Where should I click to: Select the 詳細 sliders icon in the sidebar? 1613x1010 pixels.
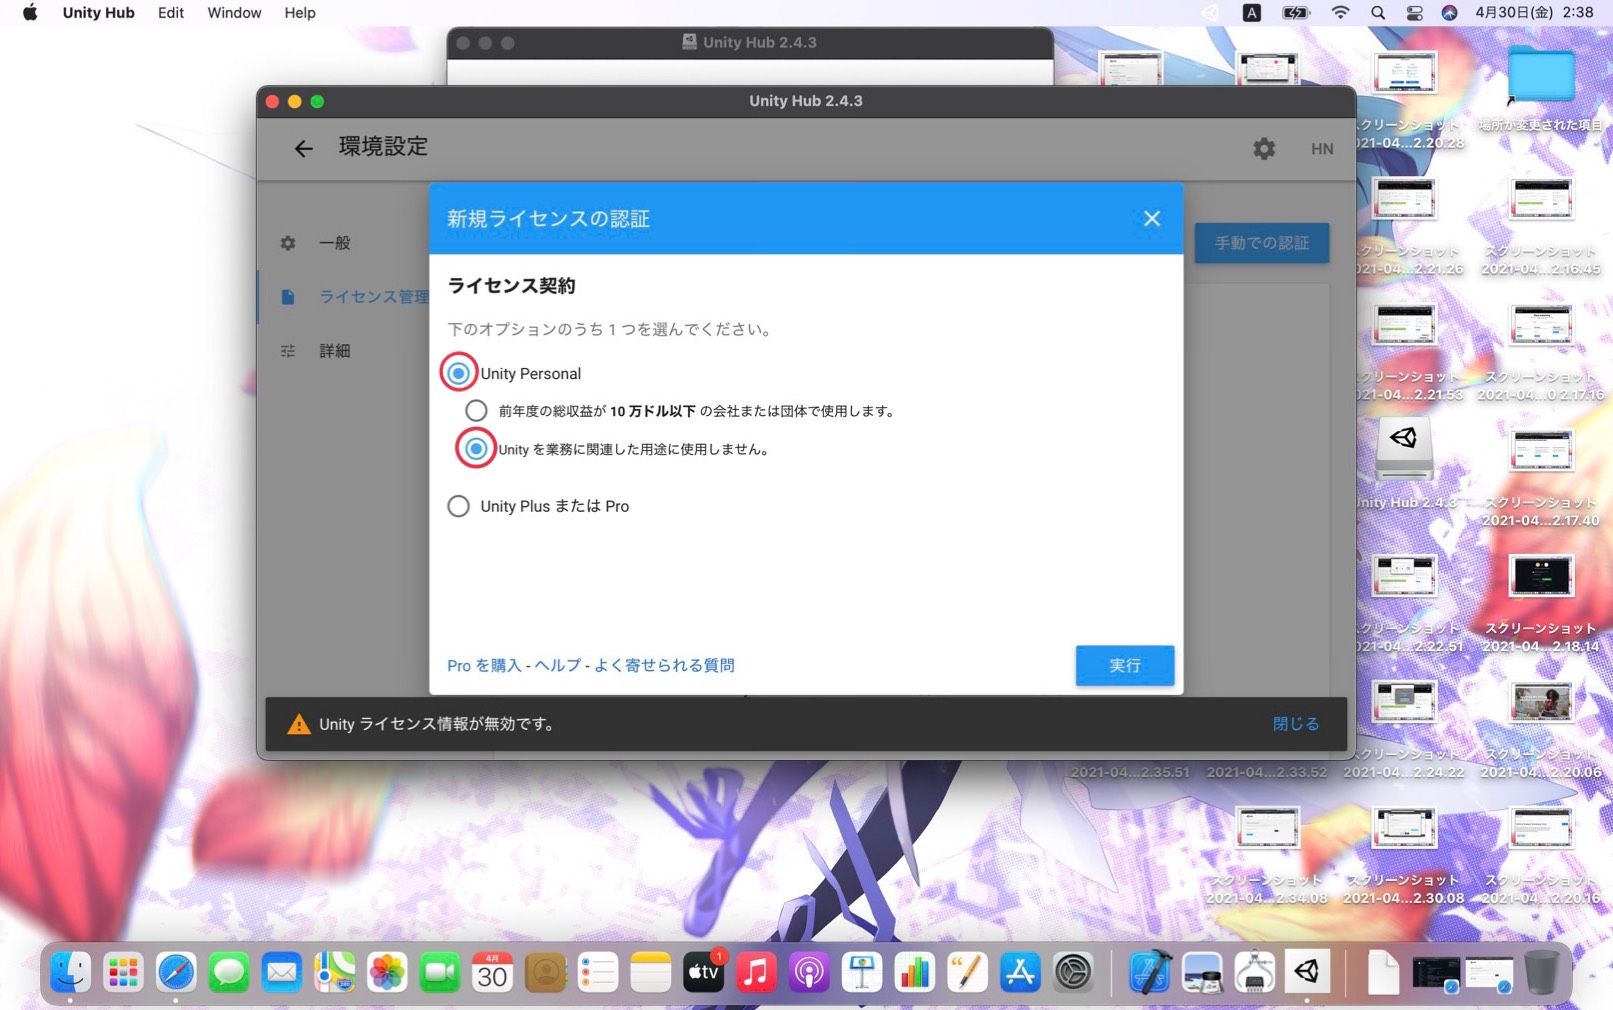[288, 351]
